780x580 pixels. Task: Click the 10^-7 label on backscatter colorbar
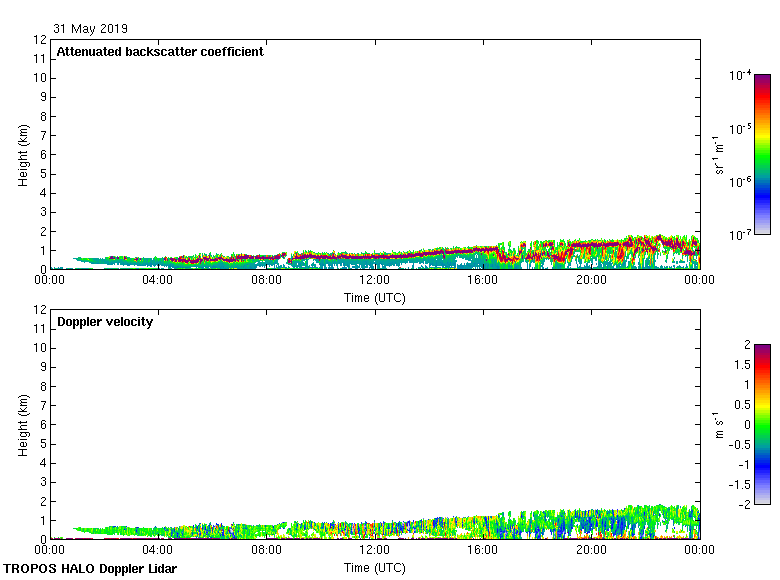point(740,235)
